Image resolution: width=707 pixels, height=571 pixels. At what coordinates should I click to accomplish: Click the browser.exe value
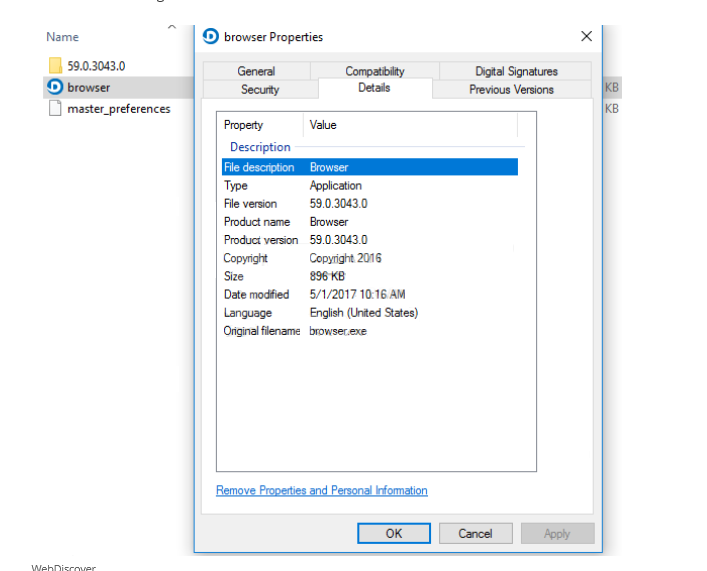click(x=338, y=331)
